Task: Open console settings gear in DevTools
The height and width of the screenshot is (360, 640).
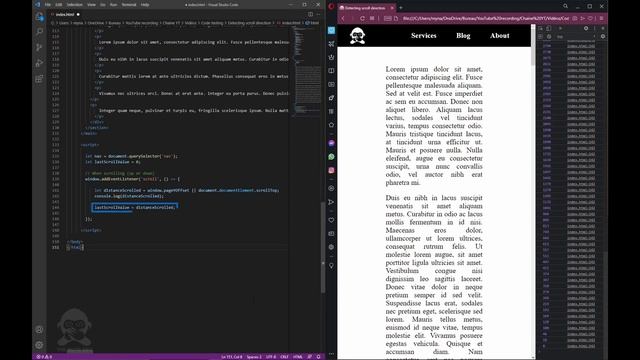Action: (x=603, y=36)
